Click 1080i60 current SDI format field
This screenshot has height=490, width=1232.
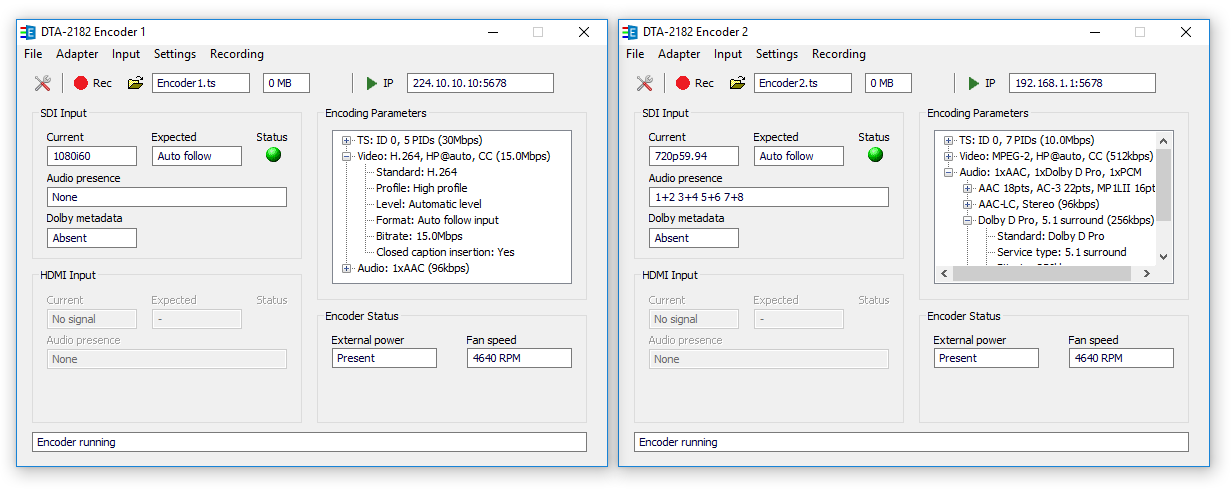[91, 156]
